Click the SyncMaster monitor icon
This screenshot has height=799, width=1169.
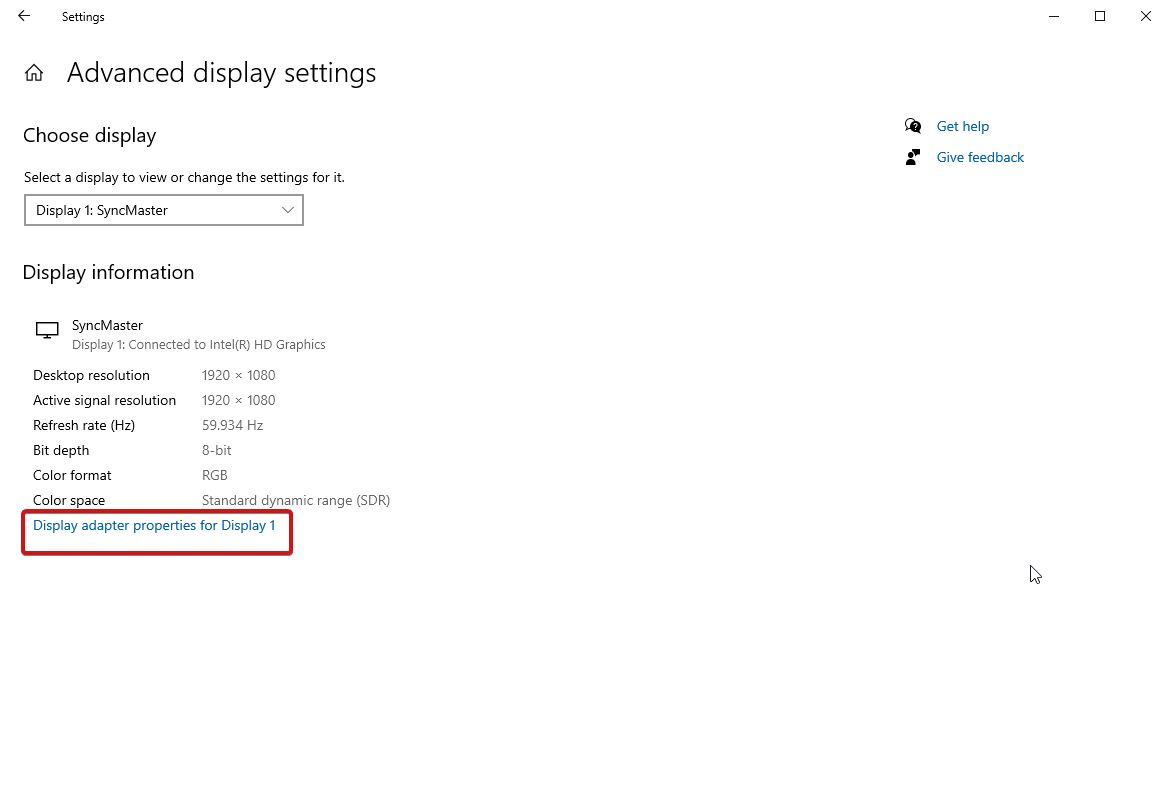click(x=46, y=330)
